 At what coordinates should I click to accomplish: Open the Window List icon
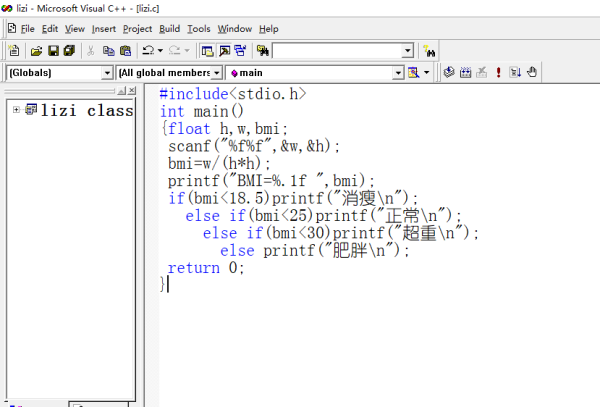240,50
